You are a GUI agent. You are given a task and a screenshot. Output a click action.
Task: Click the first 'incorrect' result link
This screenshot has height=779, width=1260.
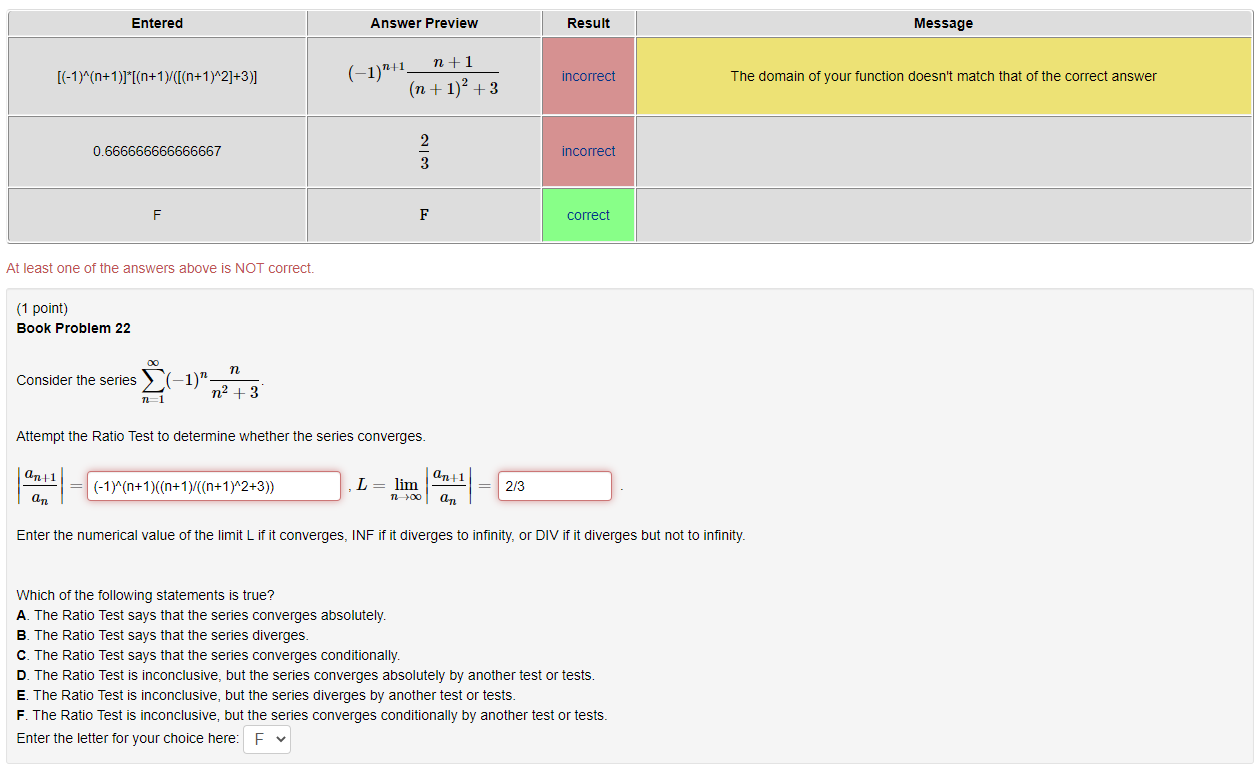588,75
